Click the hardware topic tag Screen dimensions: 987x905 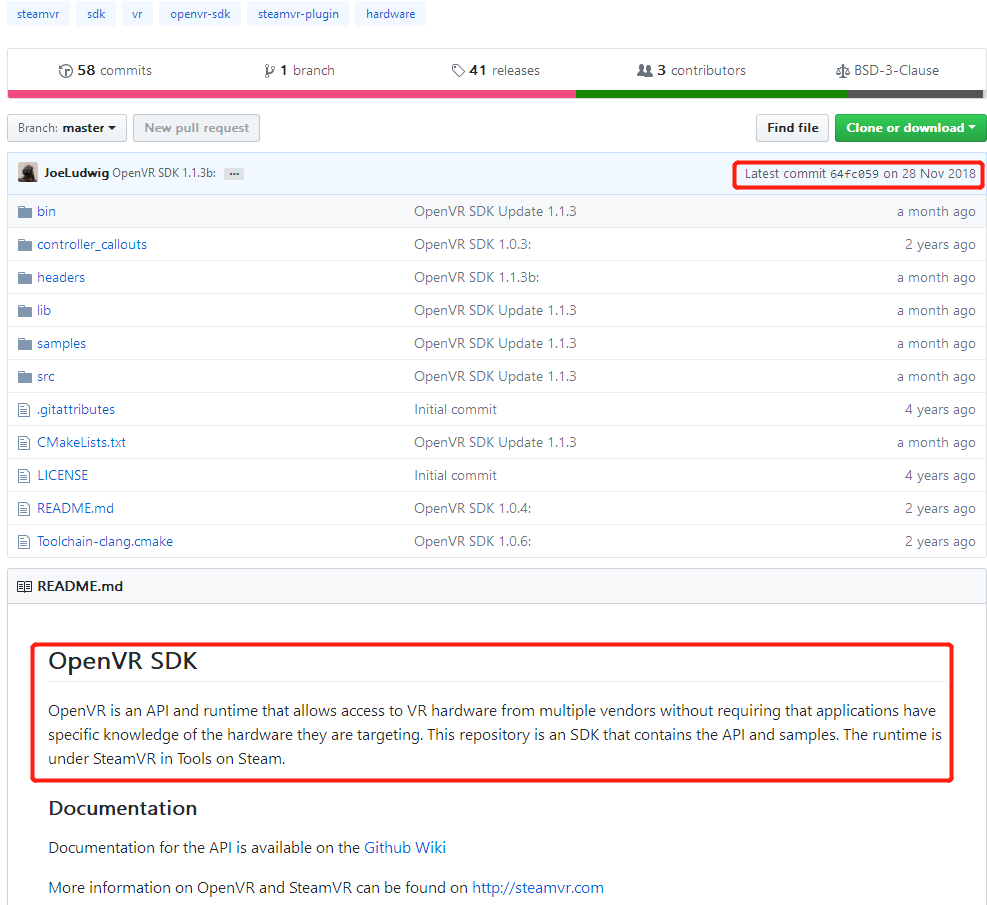pos(390,14)
